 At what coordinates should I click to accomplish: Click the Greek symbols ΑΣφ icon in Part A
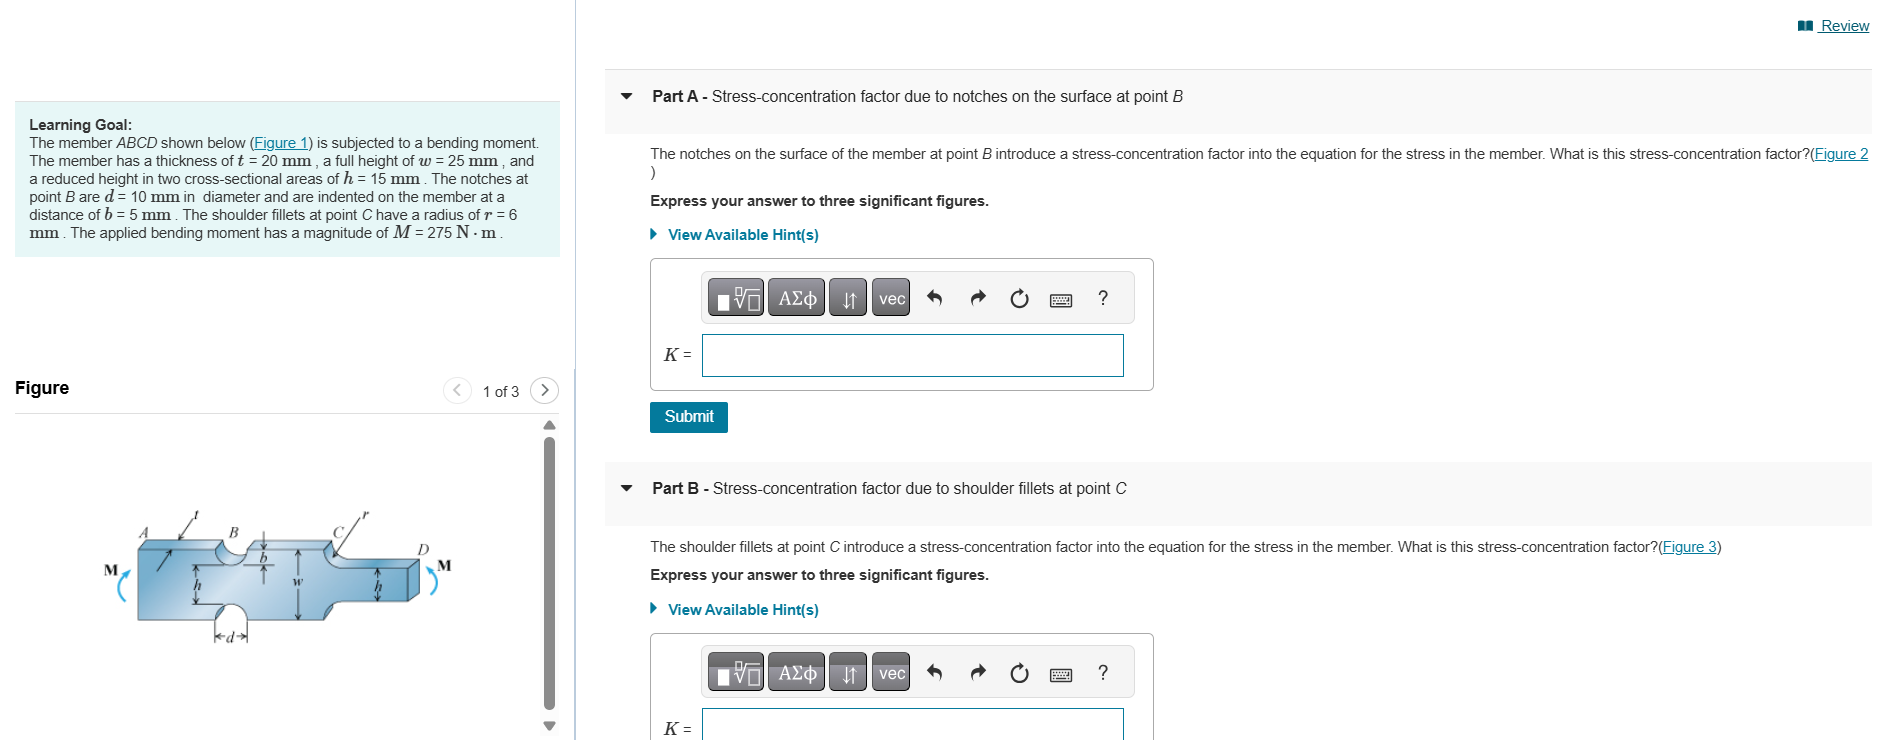[797, 297]
